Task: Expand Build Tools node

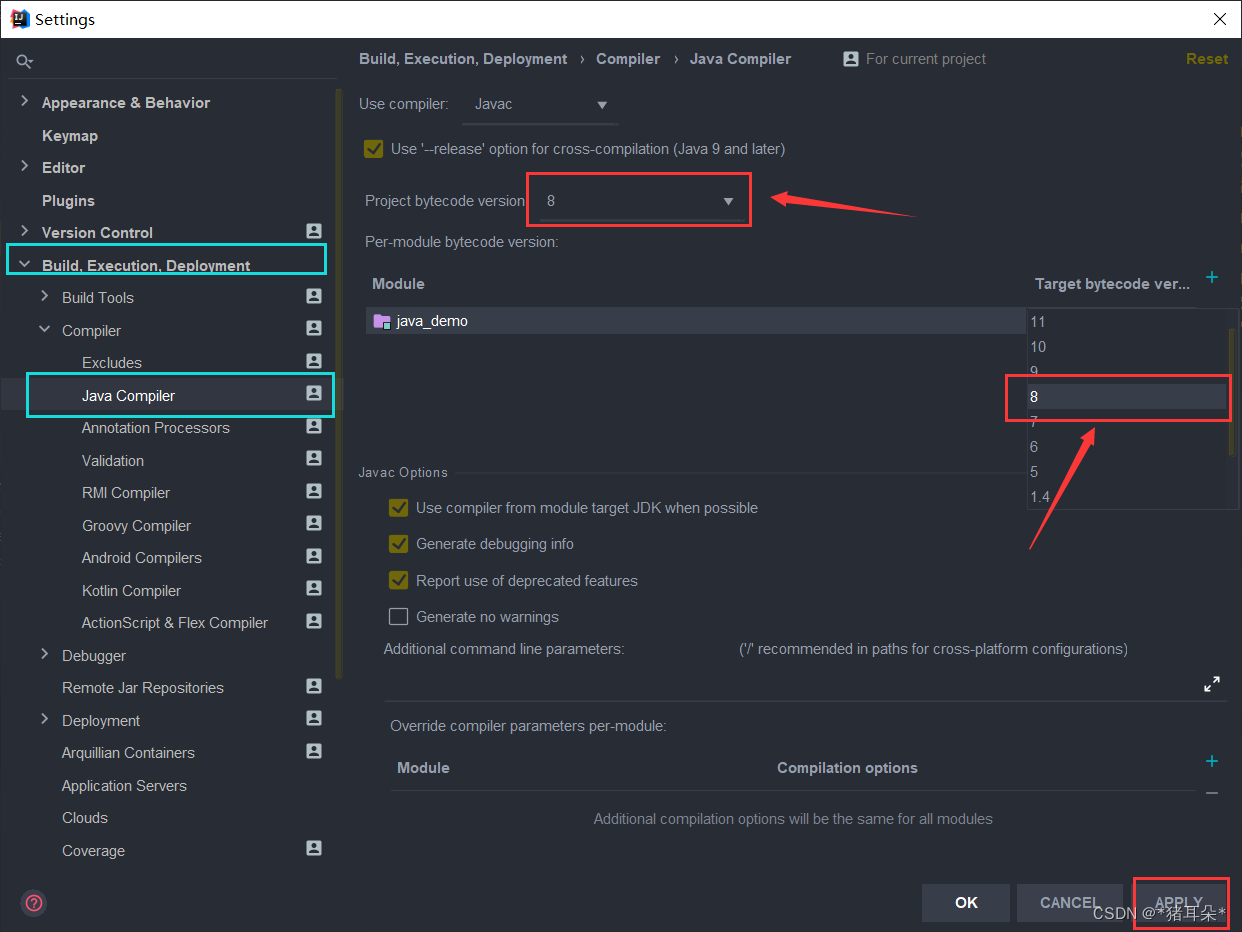Action: point(45,296)
